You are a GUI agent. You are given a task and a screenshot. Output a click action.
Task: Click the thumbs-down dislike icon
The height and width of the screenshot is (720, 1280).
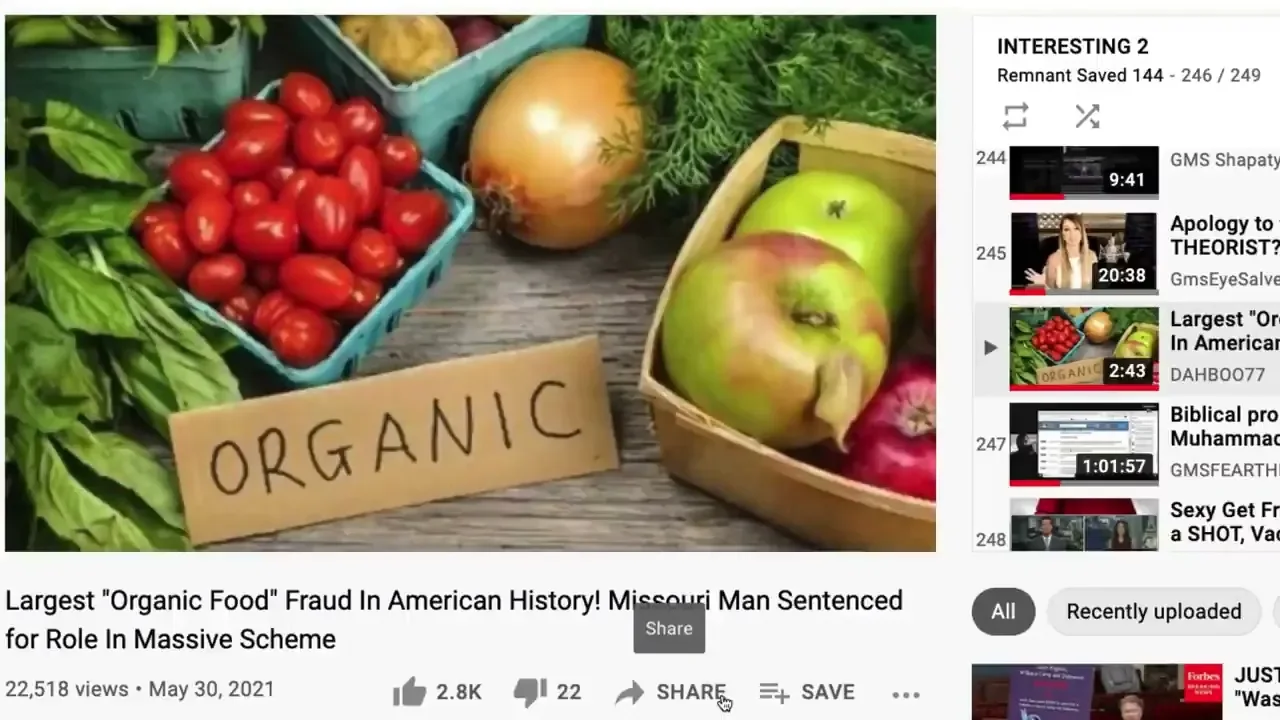click(530, 691)
